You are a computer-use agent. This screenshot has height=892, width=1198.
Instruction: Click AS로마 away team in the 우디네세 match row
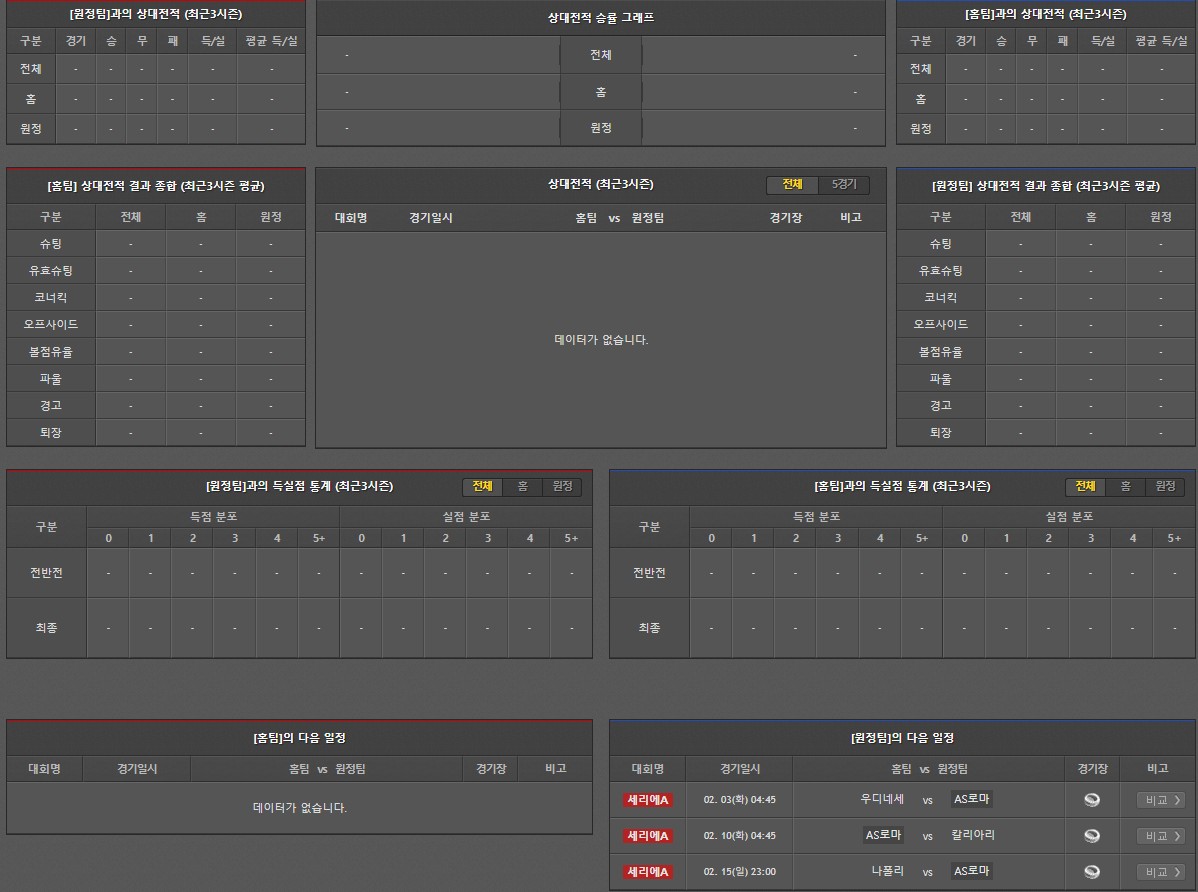pos(972,799)
